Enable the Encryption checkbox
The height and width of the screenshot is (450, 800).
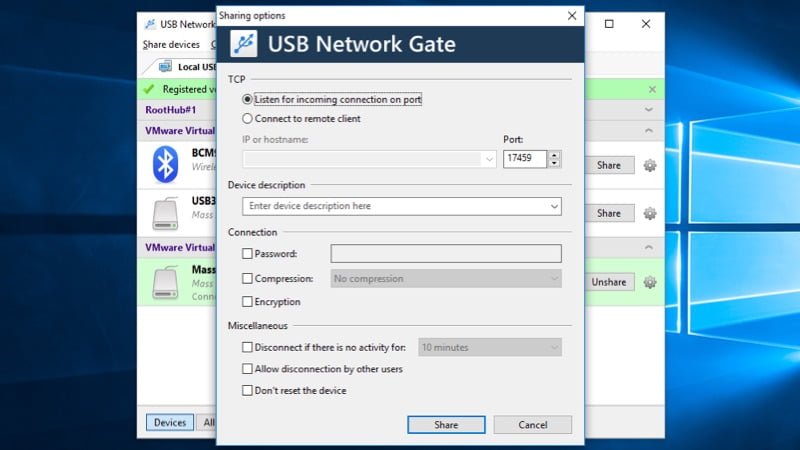click(x=247, y=302)
